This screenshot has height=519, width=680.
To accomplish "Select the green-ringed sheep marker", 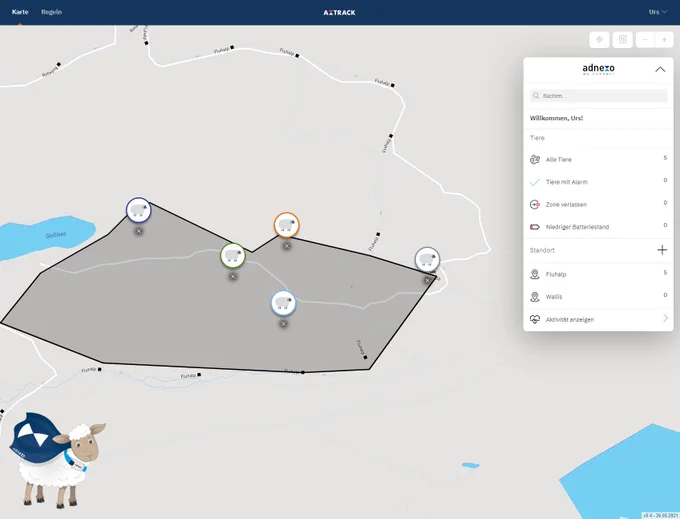I will click(233, 255).
